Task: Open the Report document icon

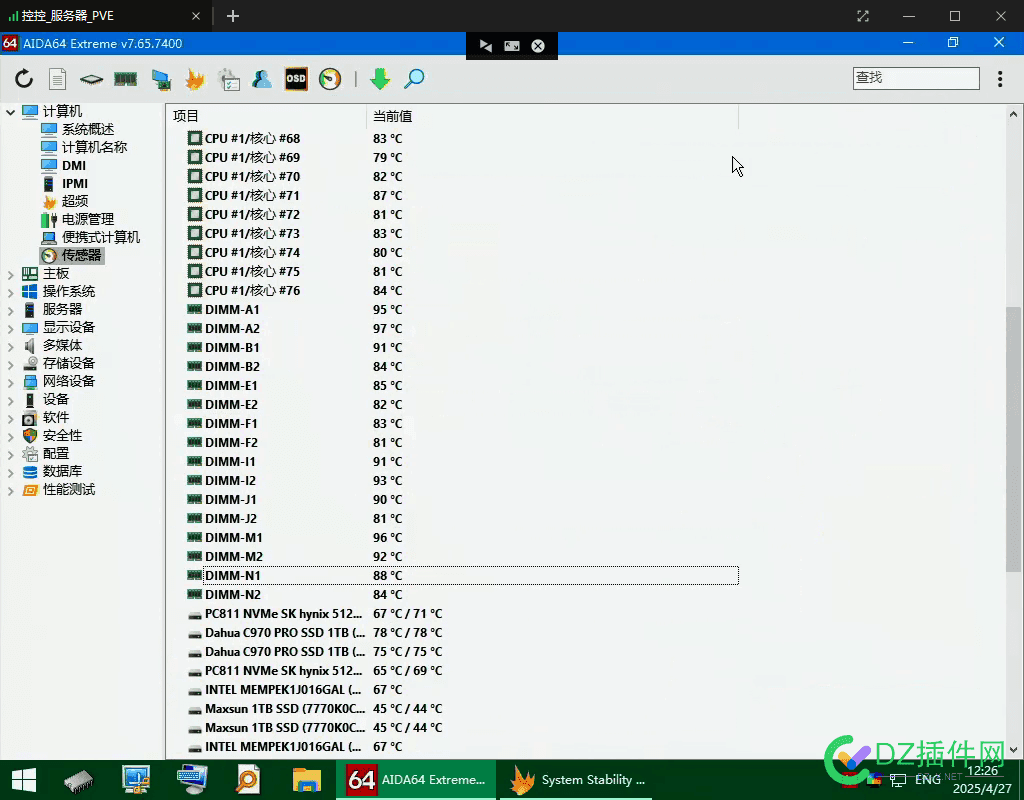Action: point(58,79)
